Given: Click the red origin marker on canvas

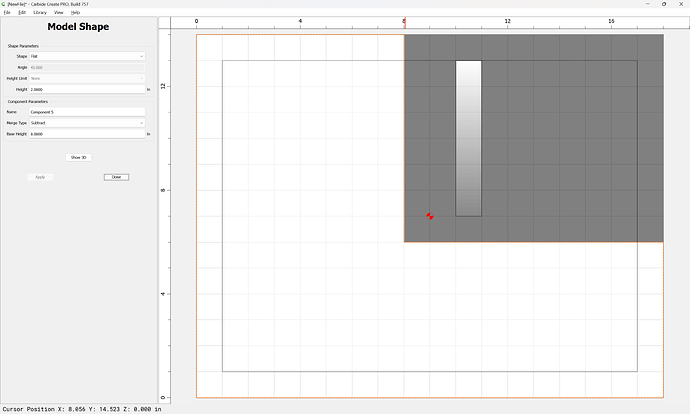Looking at the screenshot, I should point(430,216).
